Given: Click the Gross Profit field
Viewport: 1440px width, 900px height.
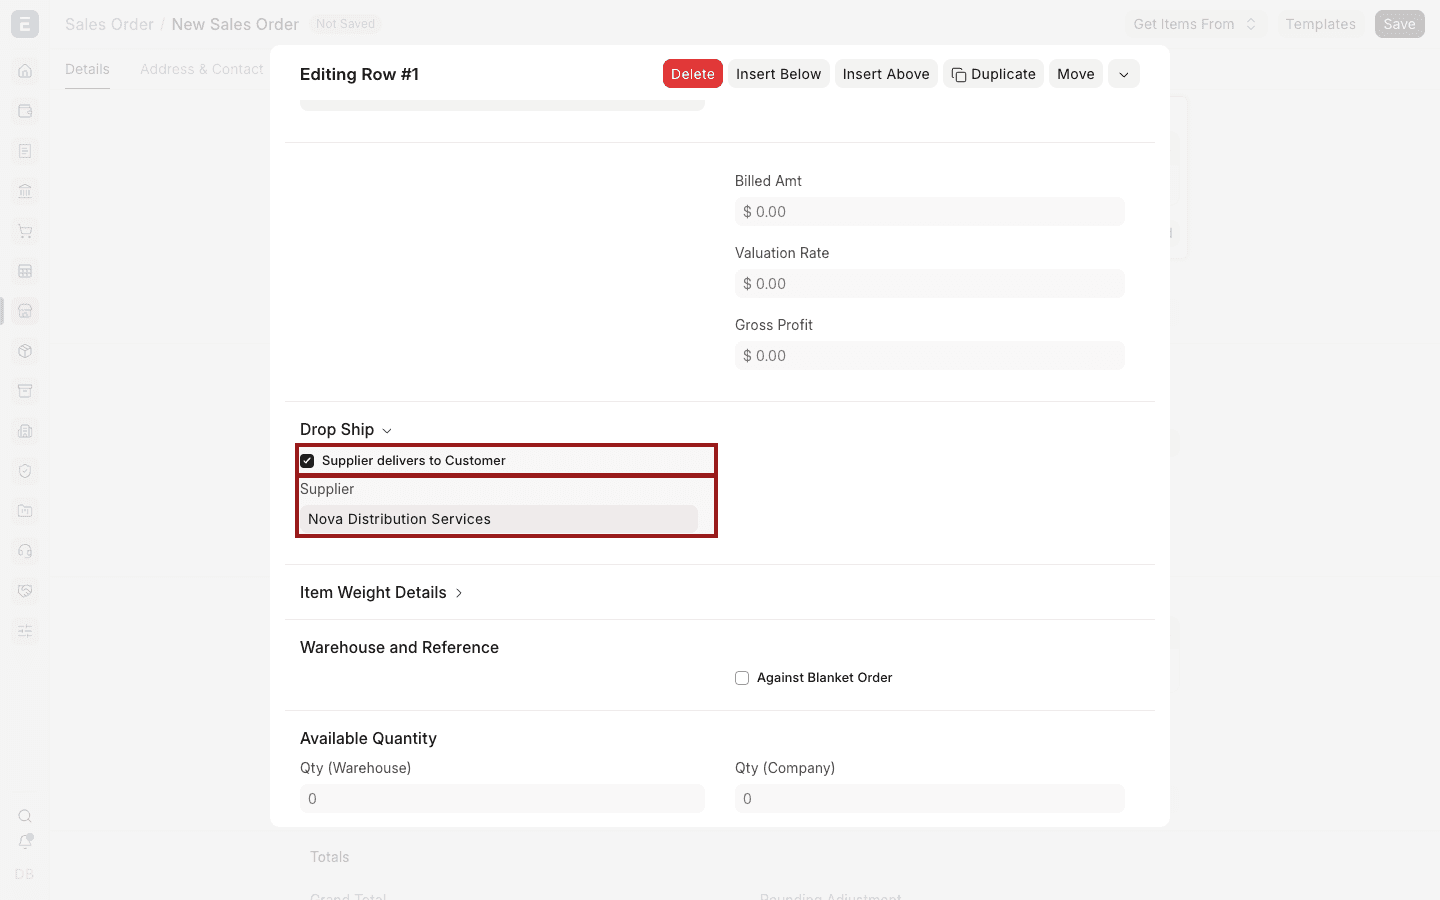Looking at the screenshot, I should click(930, 356).
